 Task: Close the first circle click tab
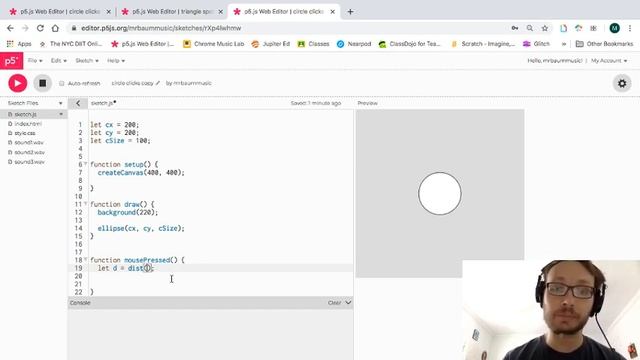coord(109,12)
